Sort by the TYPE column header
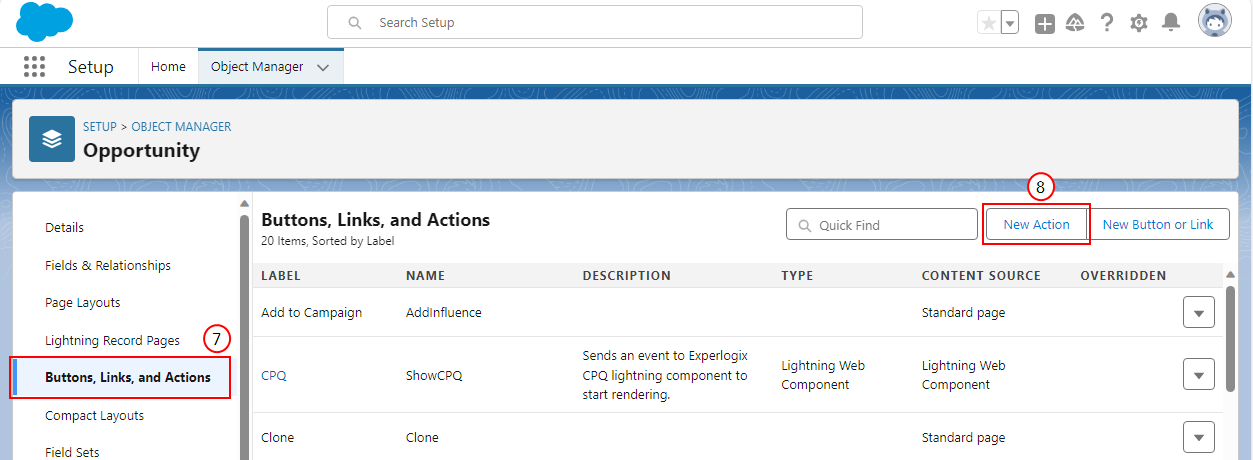Viewport: 1253px width, 460px height. click(798, 276)
